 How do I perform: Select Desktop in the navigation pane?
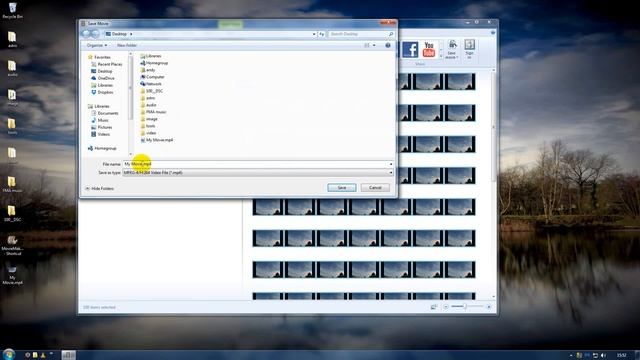[102, 71]
